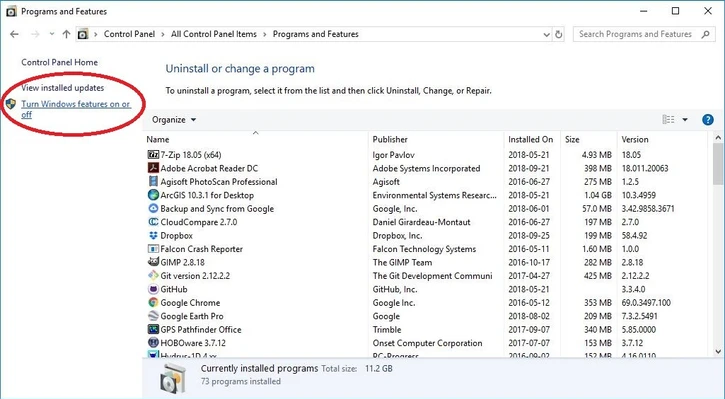Select The GIMP Team publisher cell
This screenshot has width=725, height=399.
pos(402,263)
